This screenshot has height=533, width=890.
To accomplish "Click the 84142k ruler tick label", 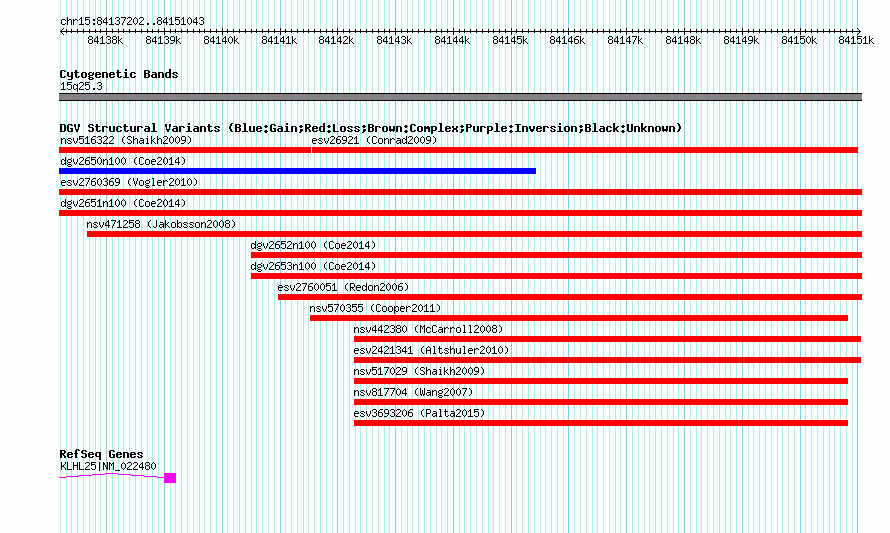I will click(x=336, y=40).
